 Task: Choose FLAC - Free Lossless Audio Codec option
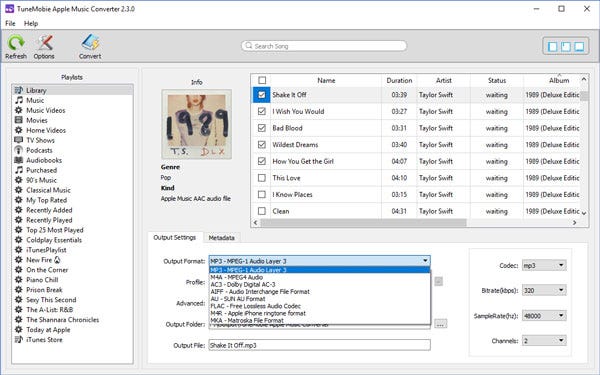point(320,306)
